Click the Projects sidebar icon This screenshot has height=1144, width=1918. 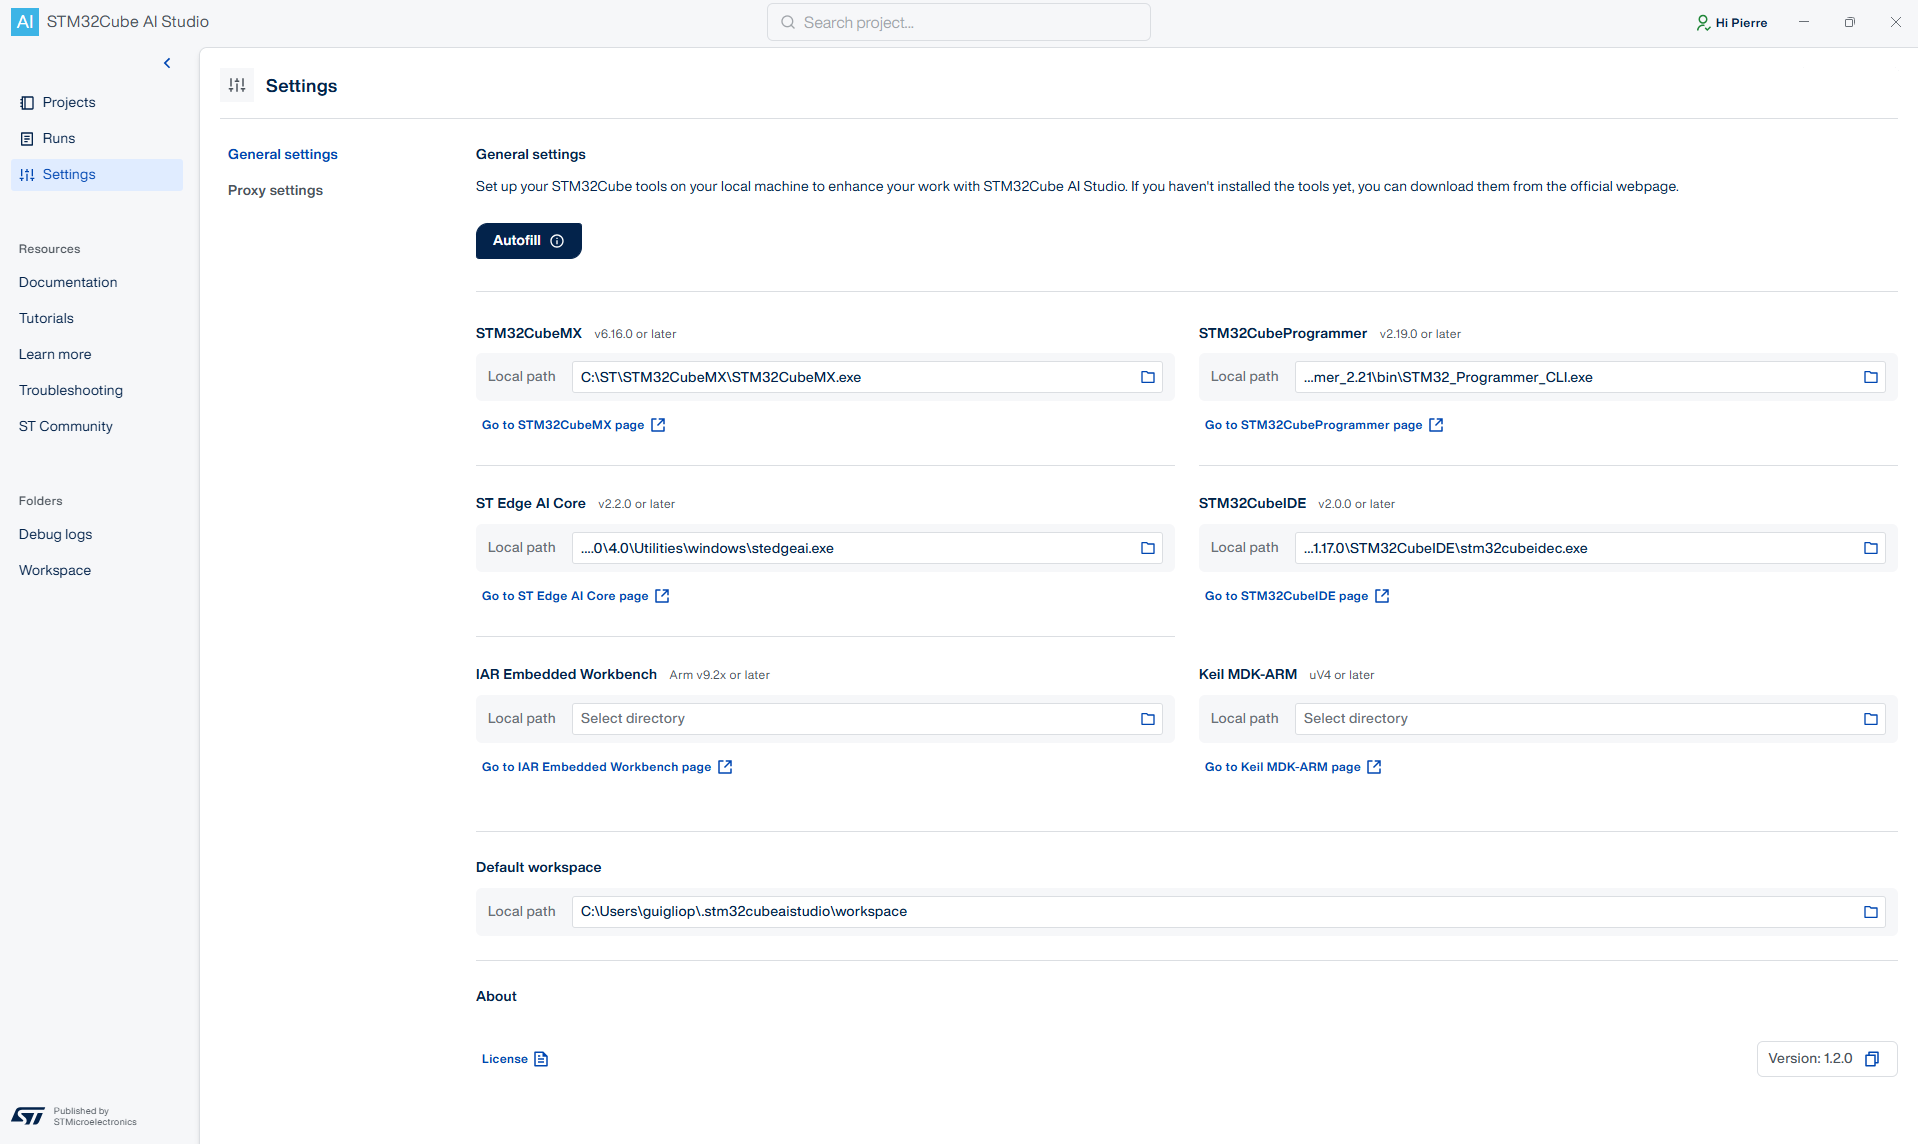pyautogui.click(x=27, y=103)
